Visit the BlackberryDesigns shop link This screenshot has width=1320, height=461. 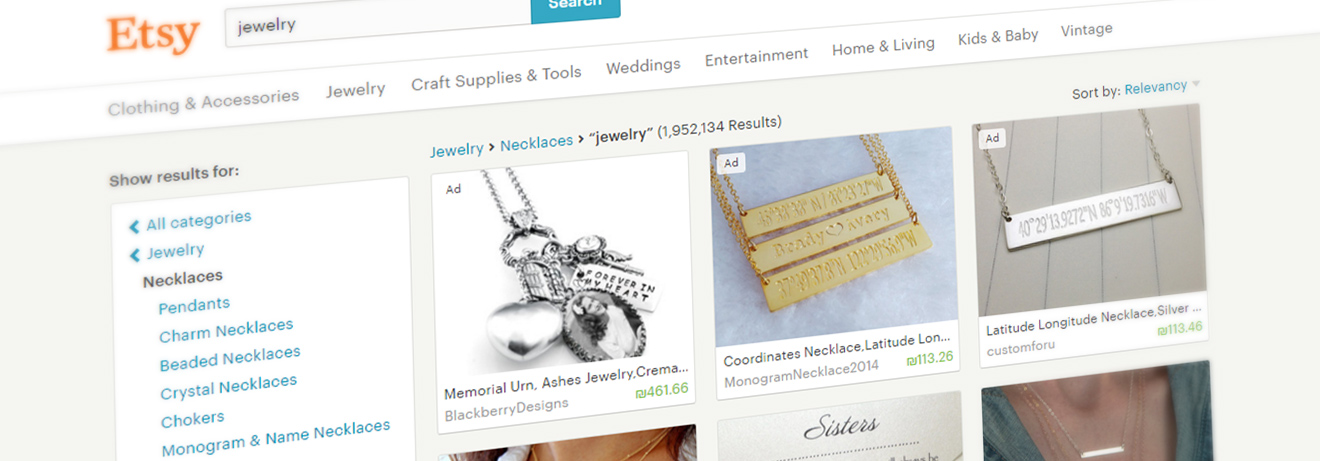(506, 406)
